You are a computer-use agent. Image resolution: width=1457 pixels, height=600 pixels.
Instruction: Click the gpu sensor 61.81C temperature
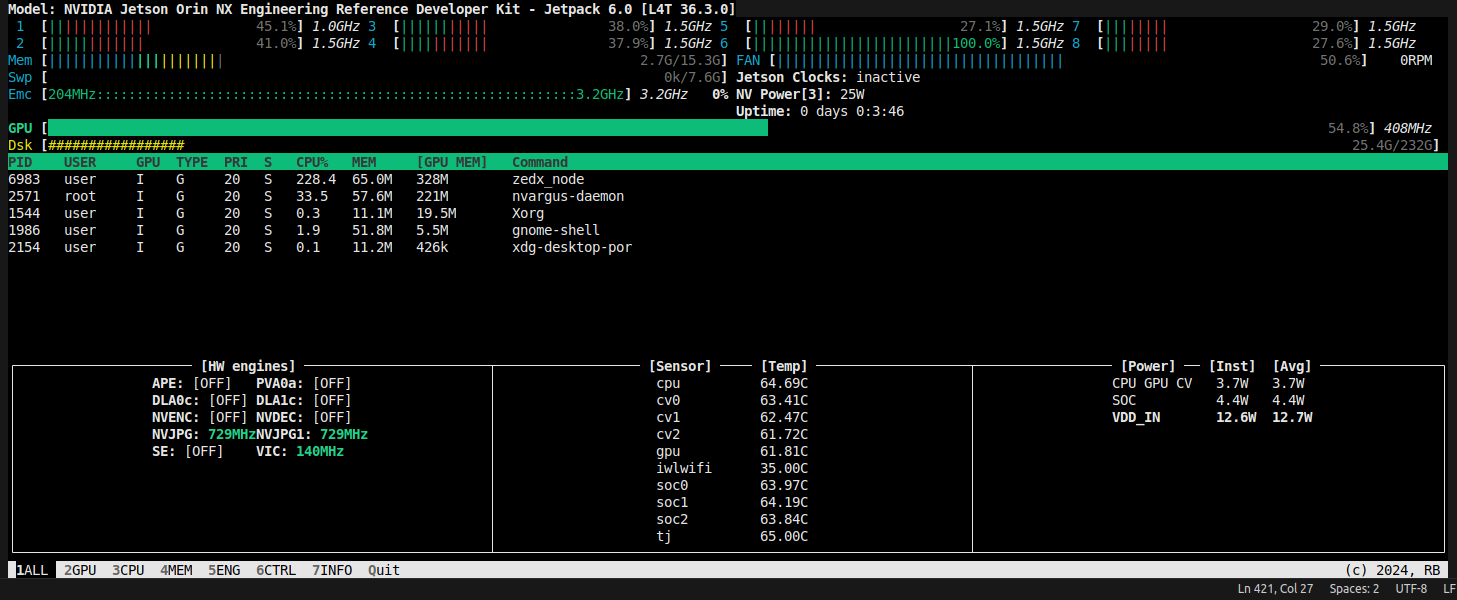(x=784, y=451)
